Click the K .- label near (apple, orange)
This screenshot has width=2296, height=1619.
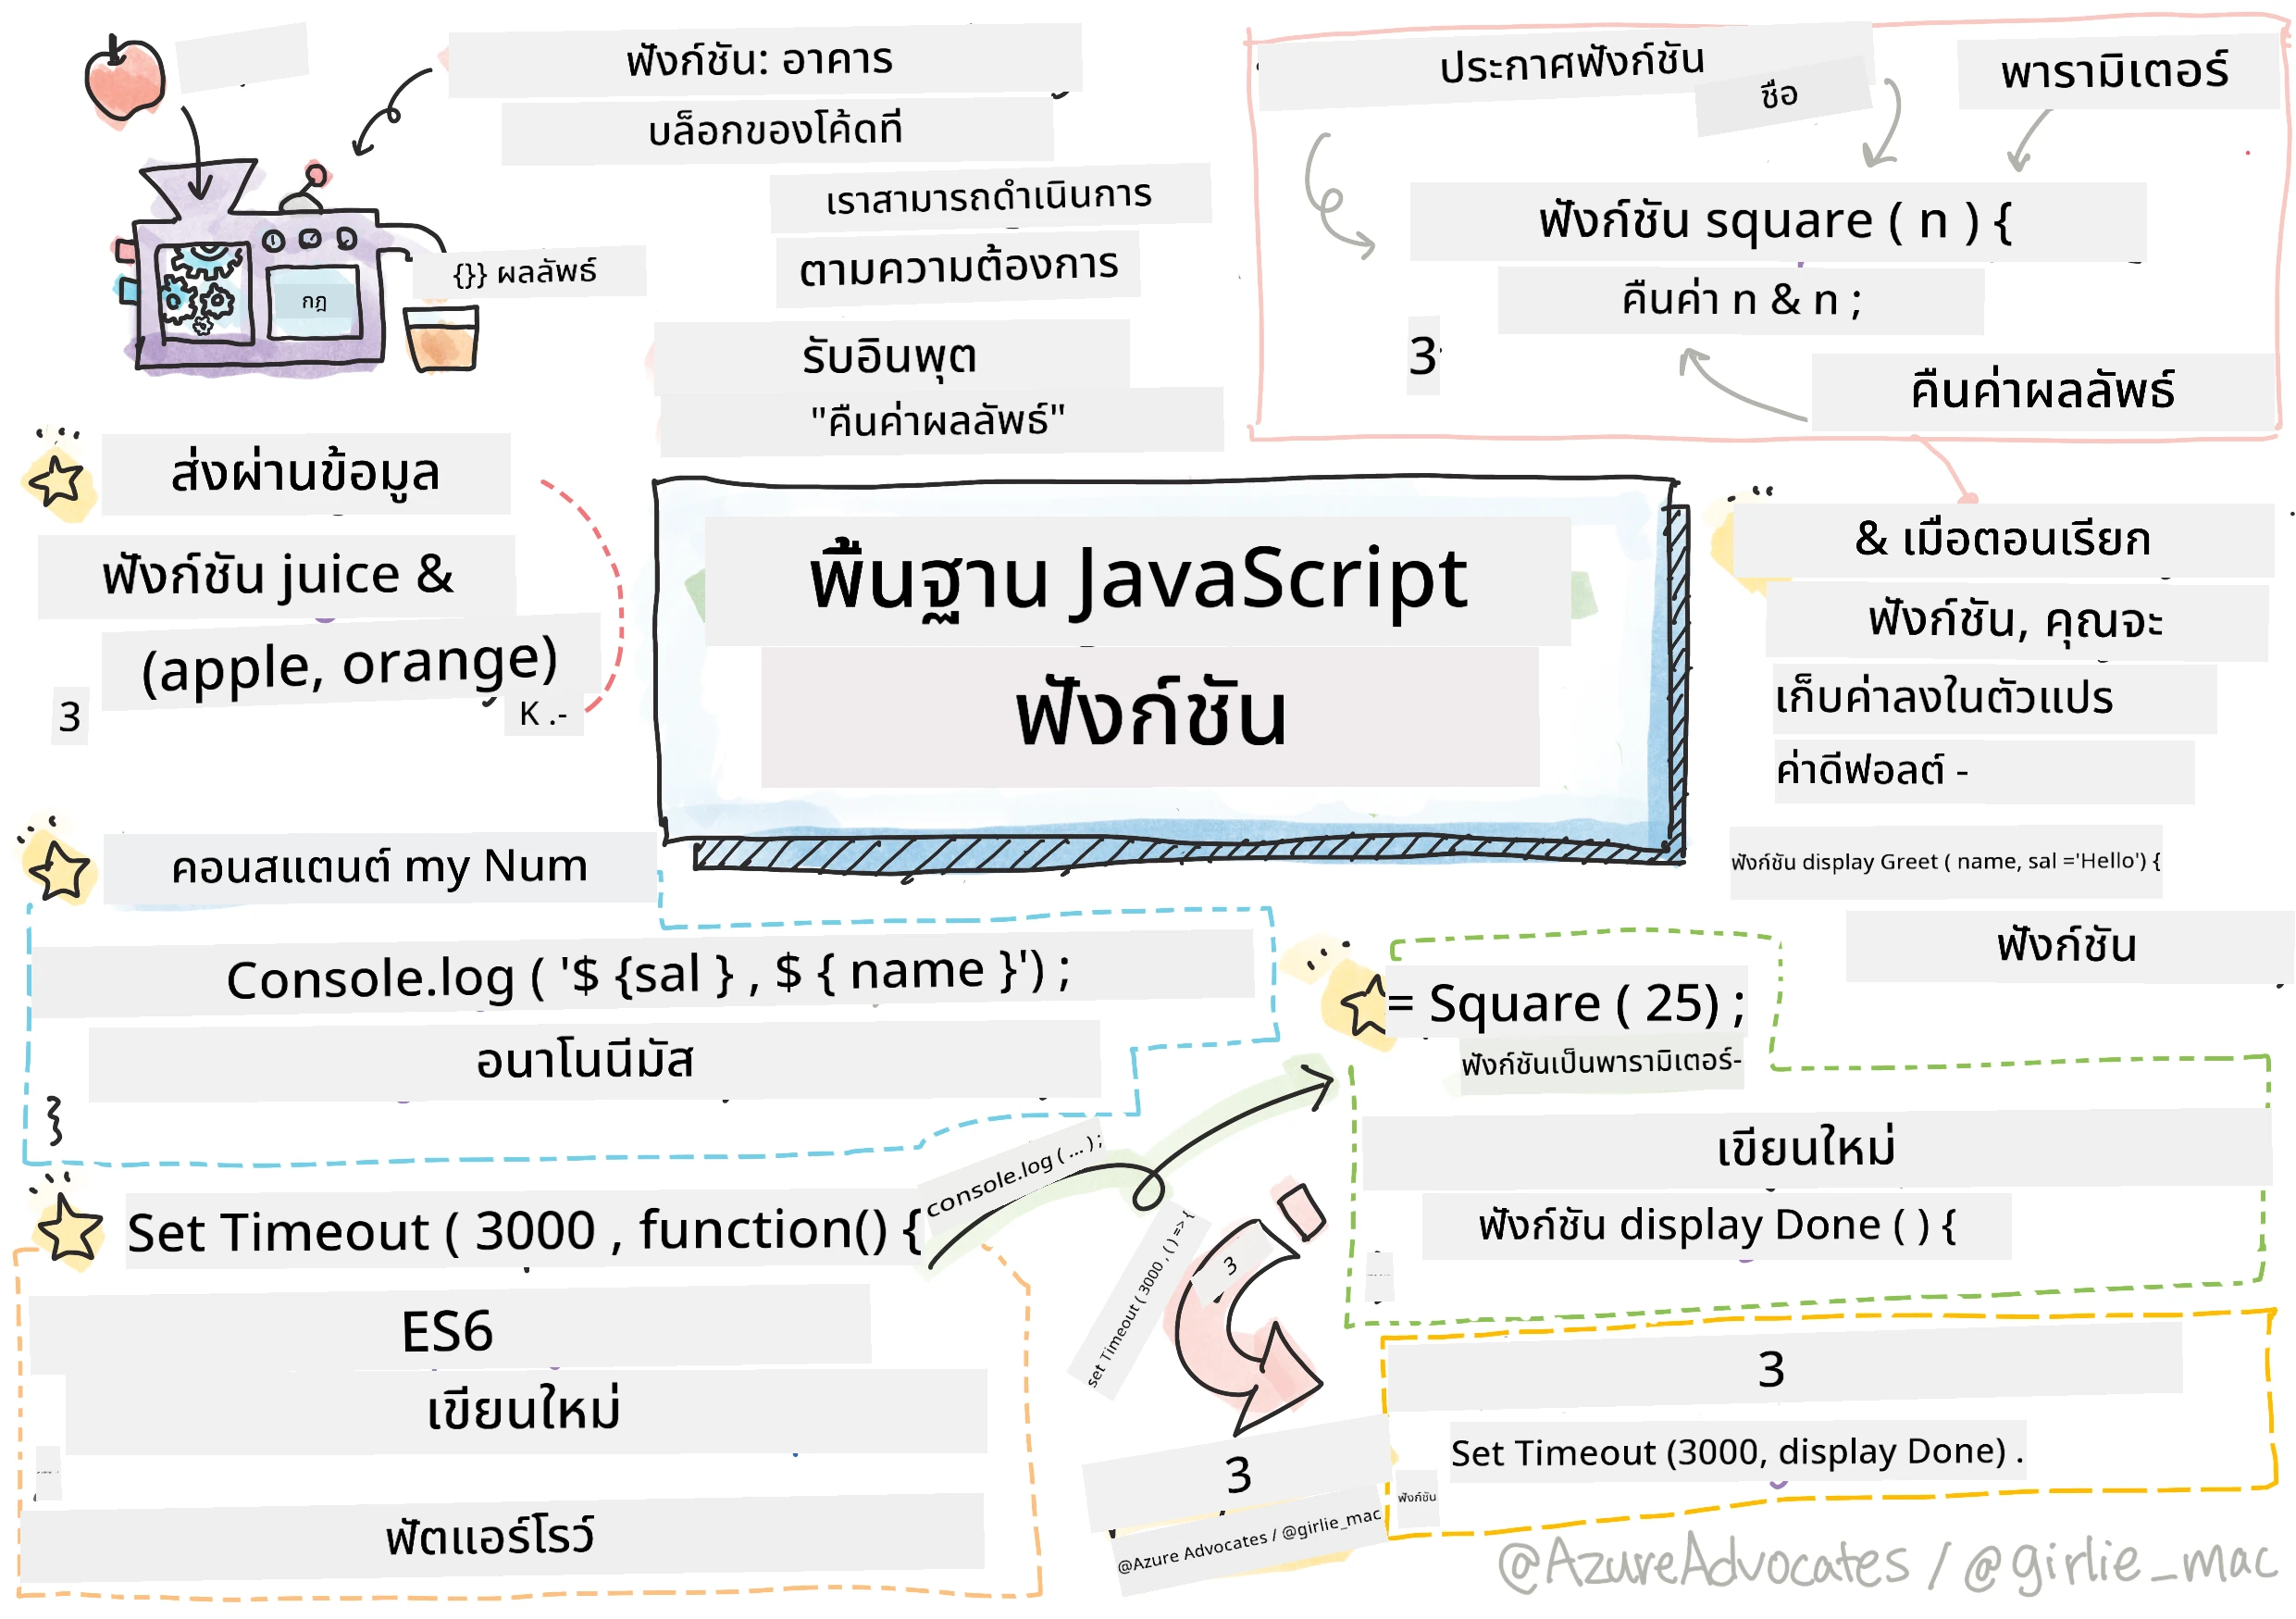click(x=543, y=714)
